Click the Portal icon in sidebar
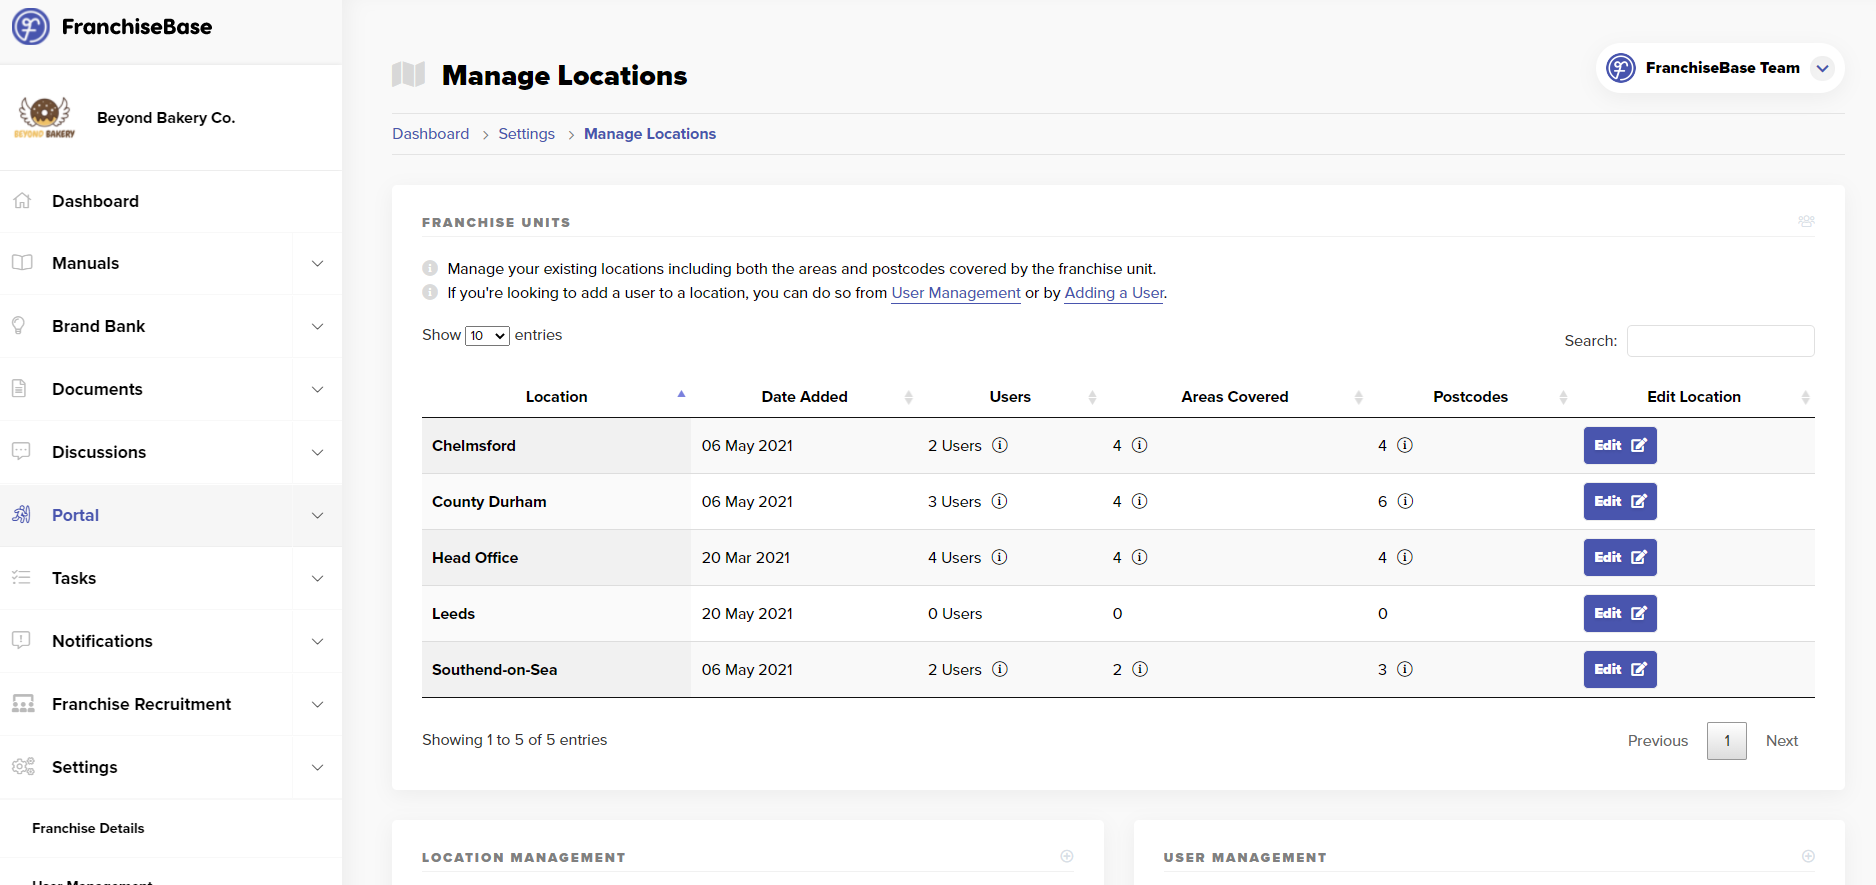Image resolution: width=1876 pixels, height=885 pixels. (x=21, y=515)
